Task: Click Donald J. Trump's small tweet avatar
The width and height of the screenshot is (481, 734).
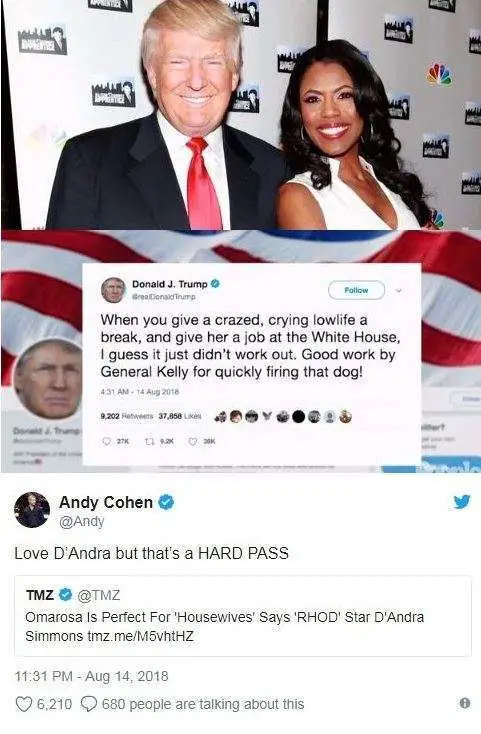Action: pos(114,290)
